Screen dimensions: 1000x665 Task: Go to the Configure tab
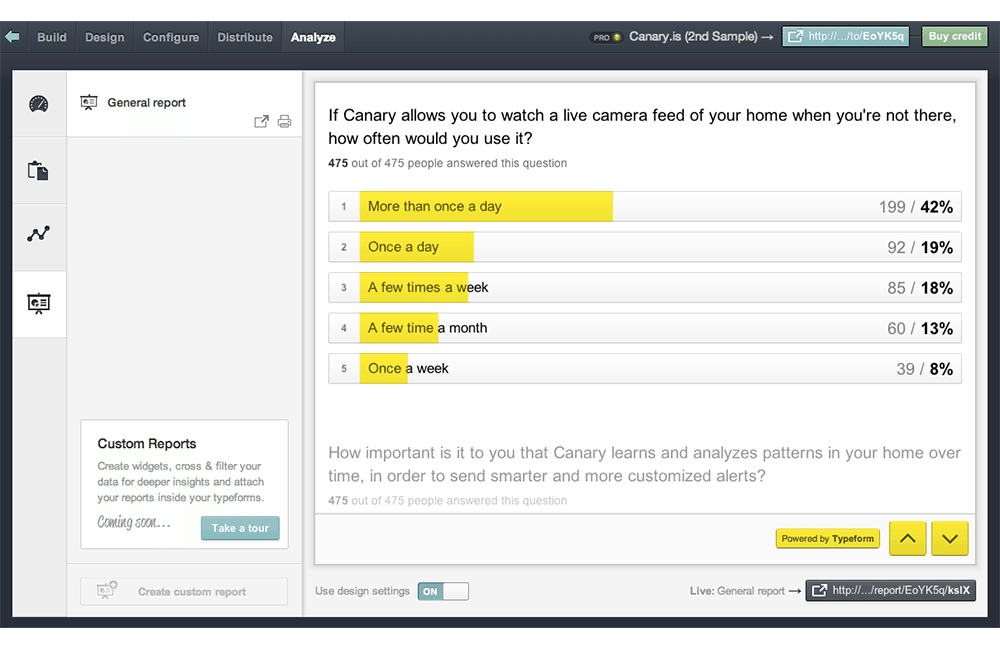point(171,37)
